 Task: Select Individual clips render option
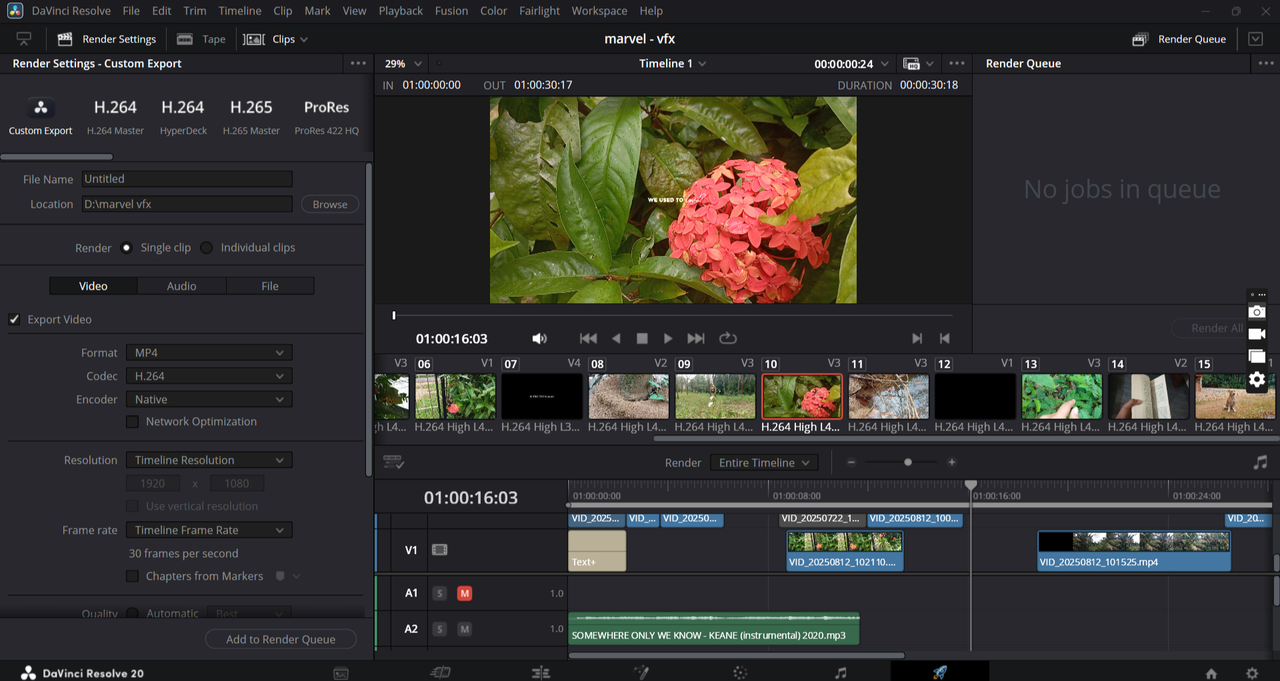[206, 248]
